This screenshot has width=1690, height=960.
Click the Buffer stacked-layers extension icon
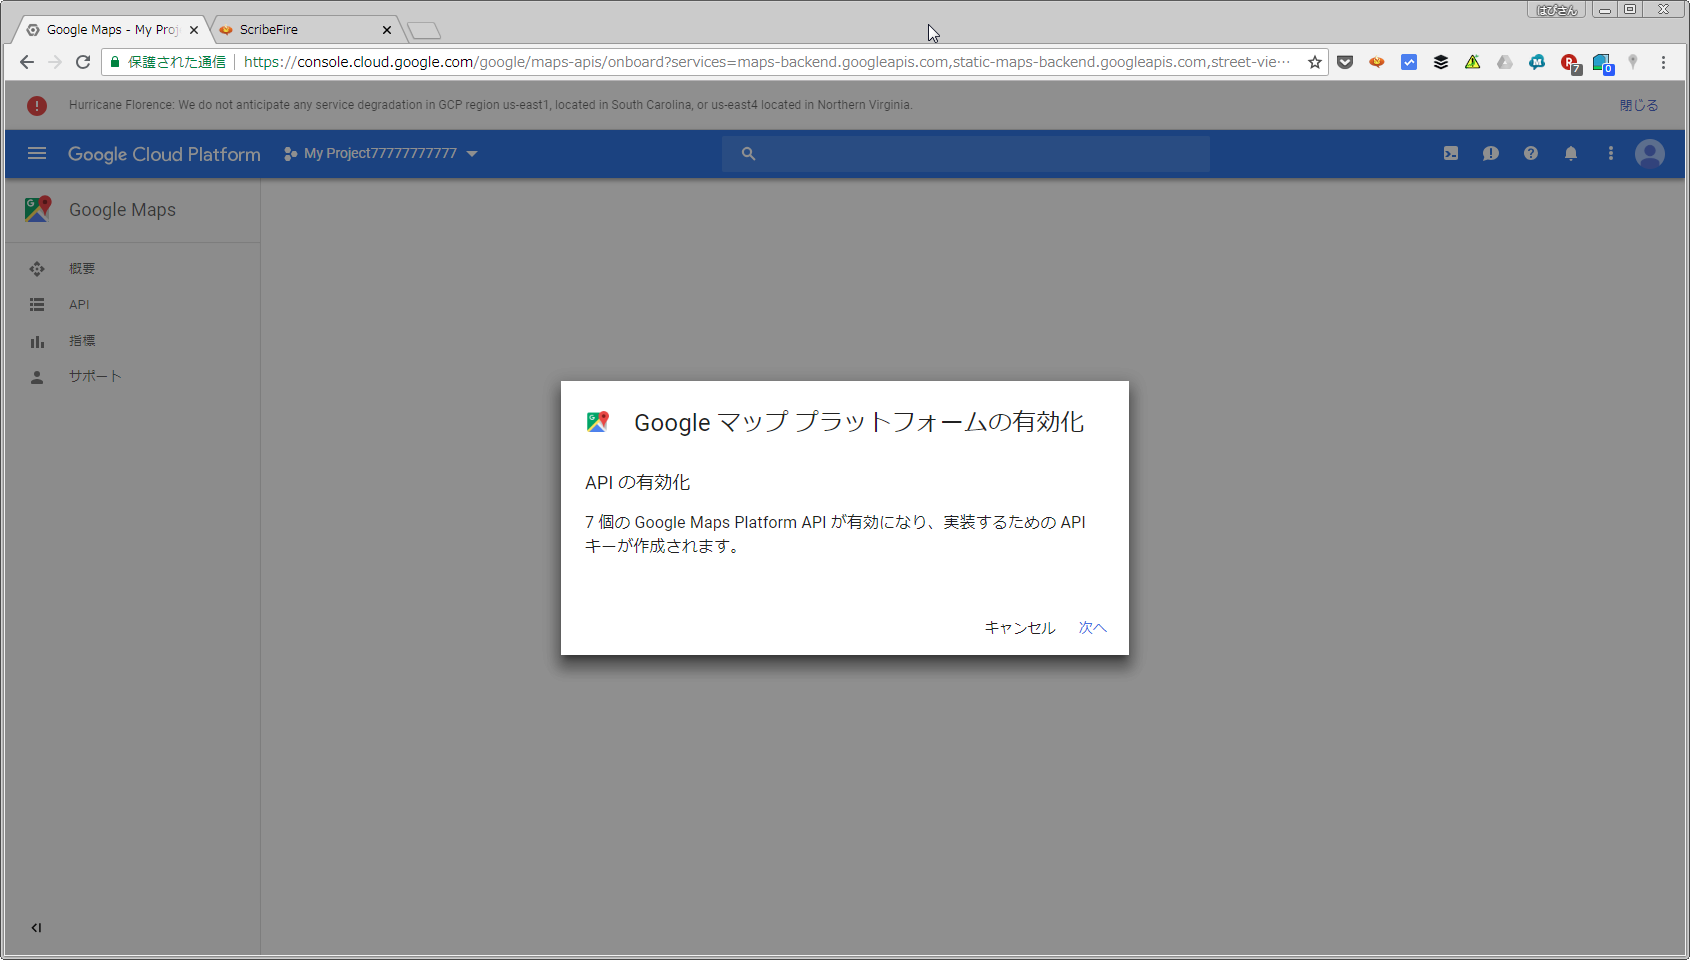pos(1441,62)
